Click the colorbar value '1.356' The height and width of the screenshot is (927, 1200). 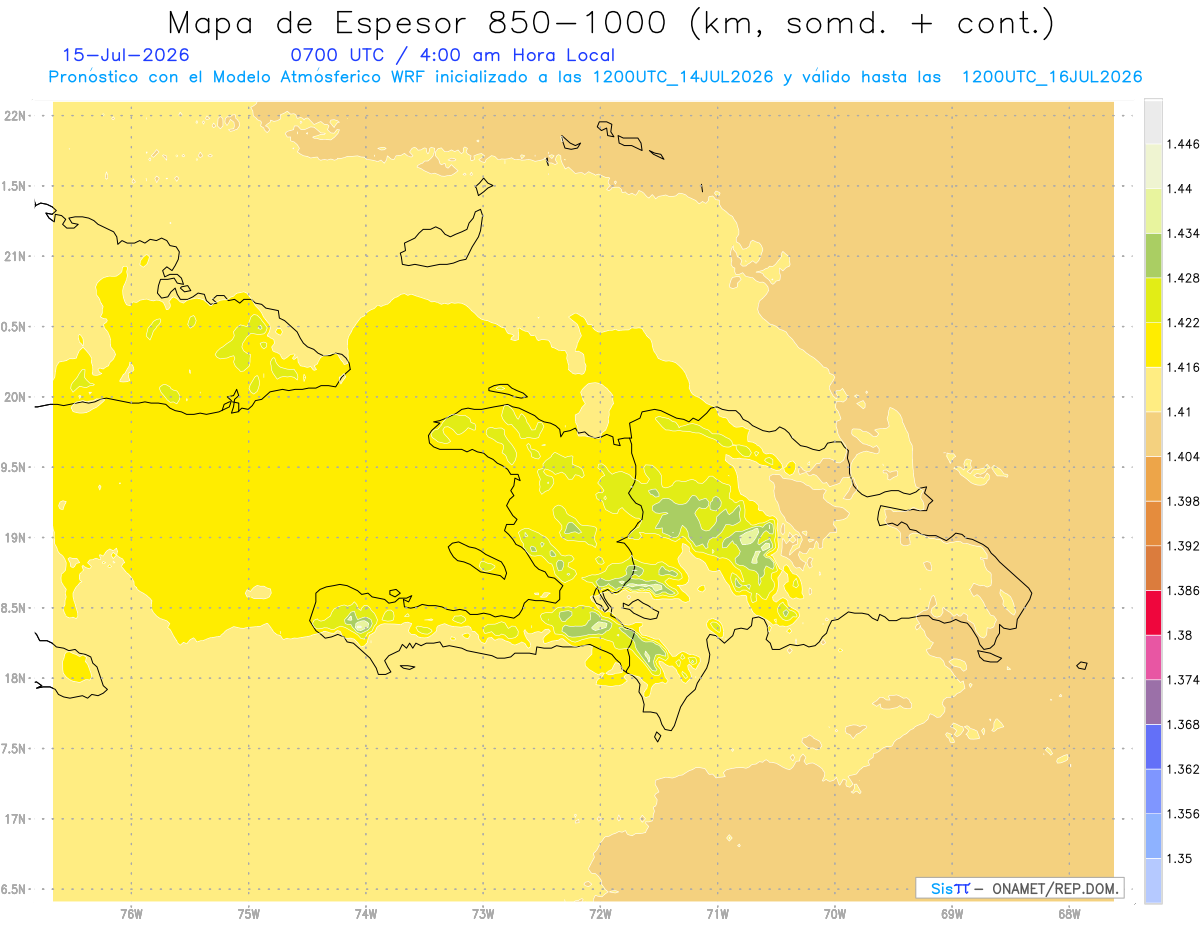[x=1182, y=814]
